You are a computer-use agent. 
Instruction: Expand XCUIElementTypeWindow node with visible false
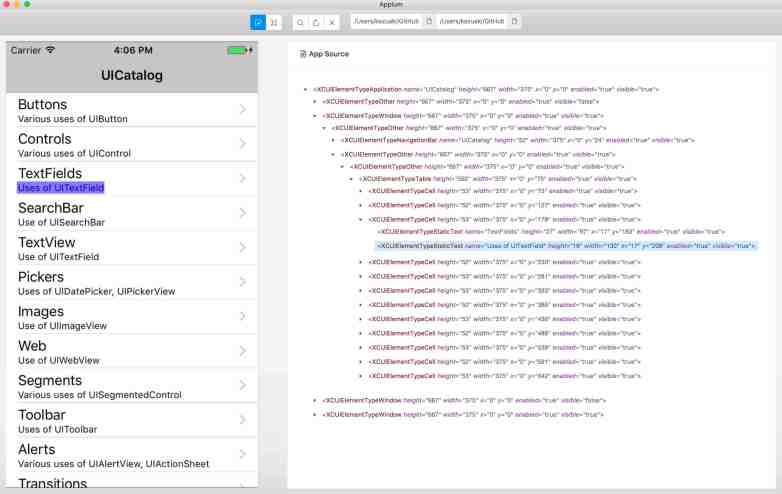pyautogui.click(x=315, y=400)
